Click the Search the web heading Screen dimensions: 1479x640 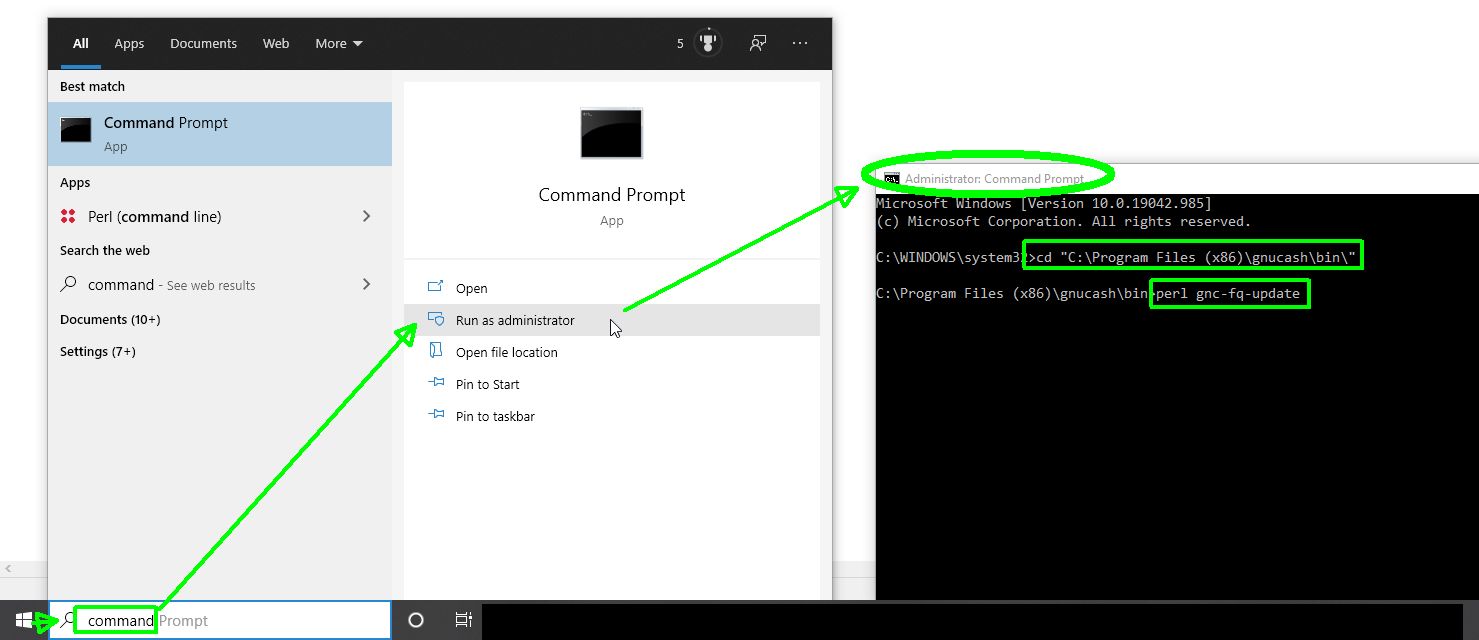point(105,250)
